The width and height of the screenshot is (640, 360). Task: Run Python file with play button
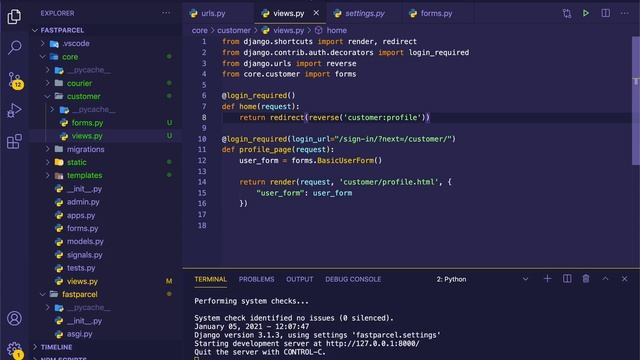[x=586, y=13]
